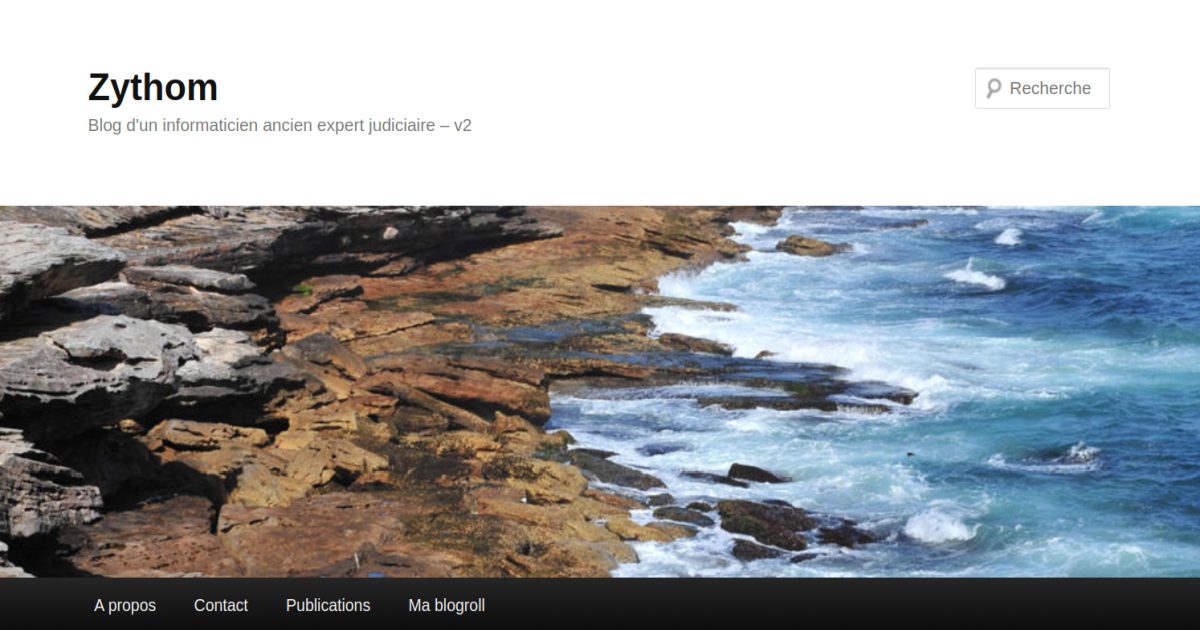Image resolution: width=1200 pixels, height=630 pixels.
Task: Open the Zythom site title link
Action: pyautogui.click(x=153, y=88)
